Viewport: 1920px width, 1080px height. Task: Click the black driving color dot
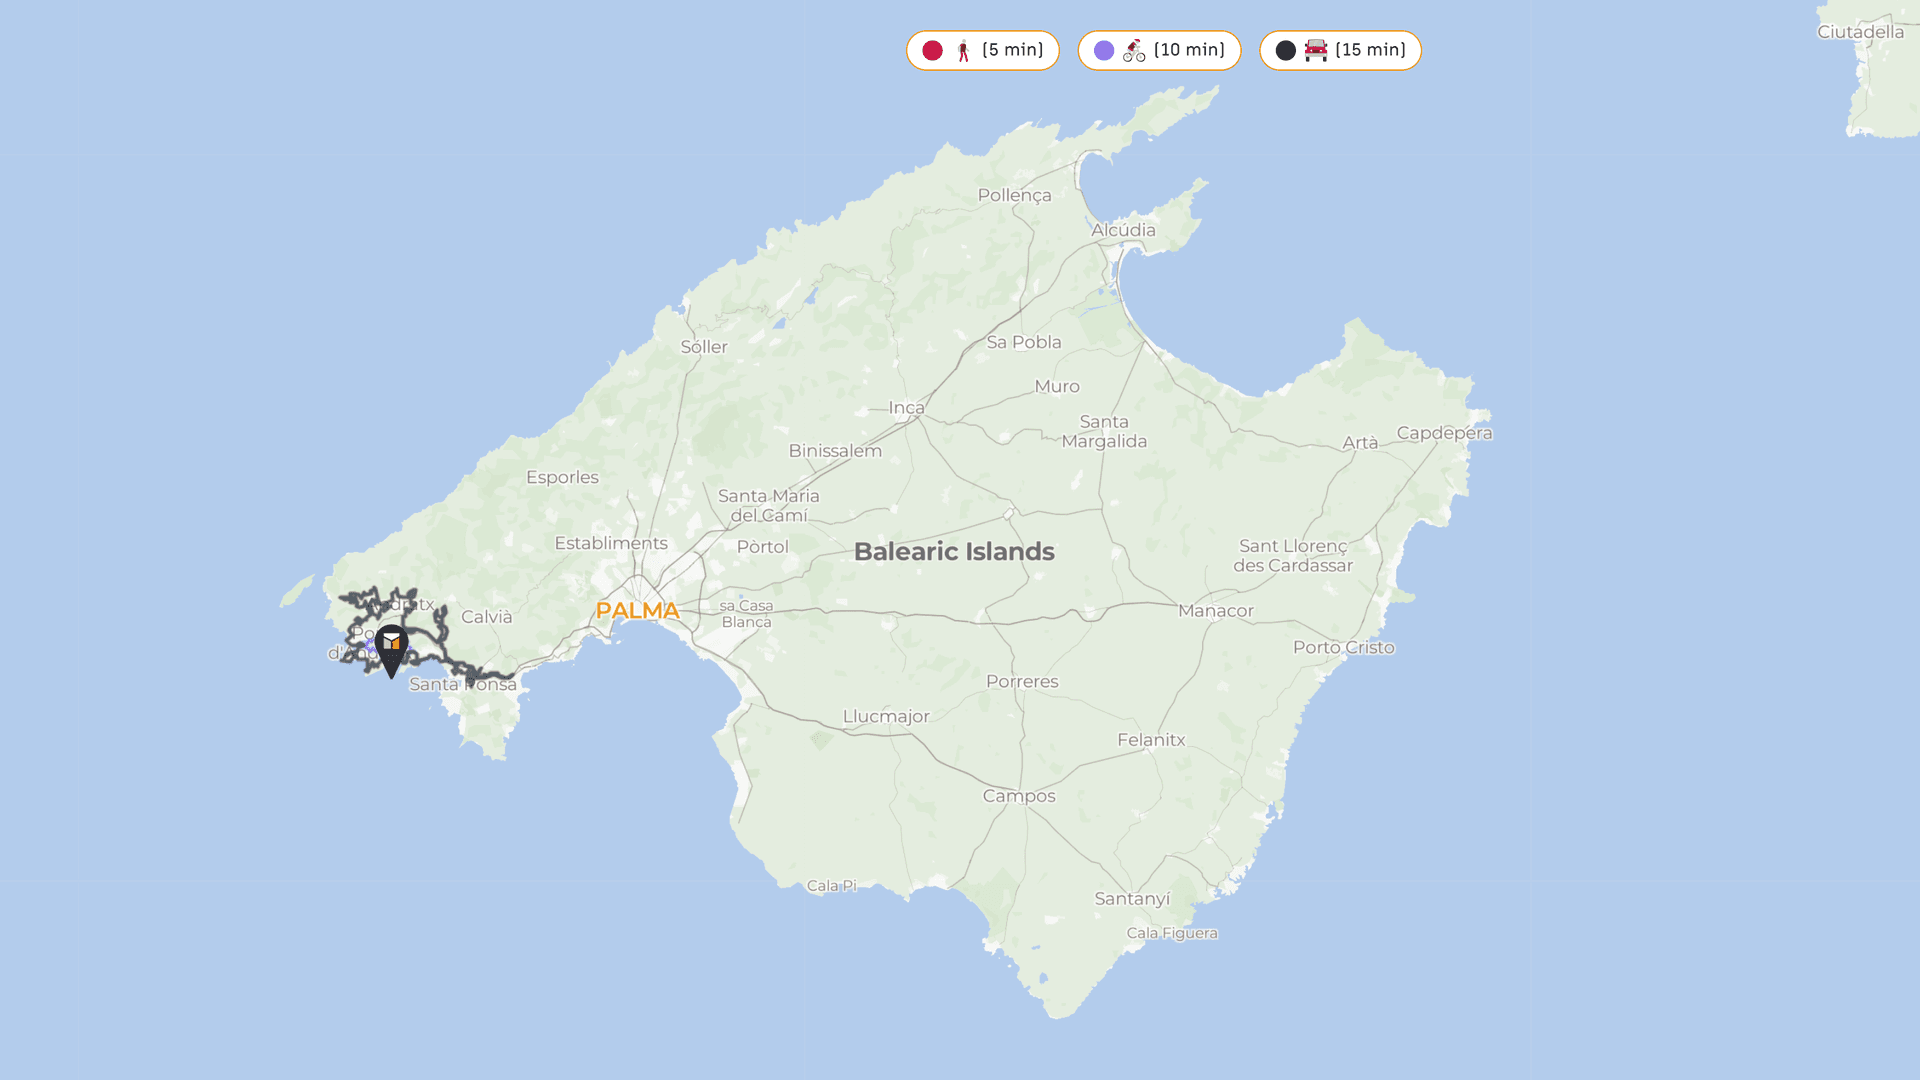pyautogui.click(x=1286, y=50)
